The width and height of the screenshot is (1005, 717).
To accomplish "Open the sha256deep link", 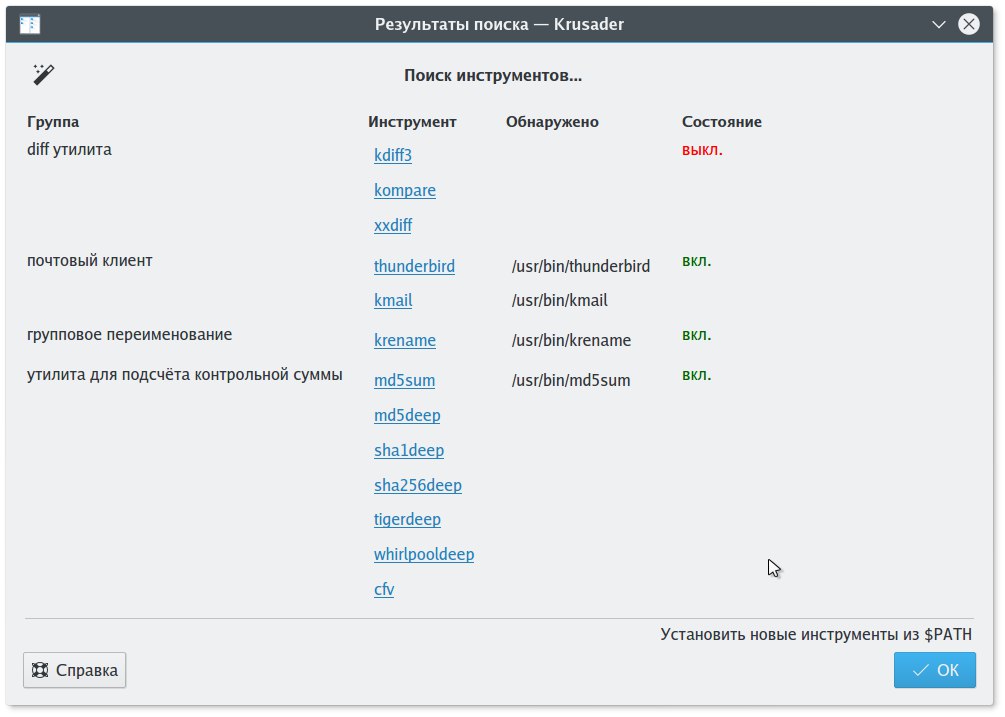I will [x=418, y=485].
